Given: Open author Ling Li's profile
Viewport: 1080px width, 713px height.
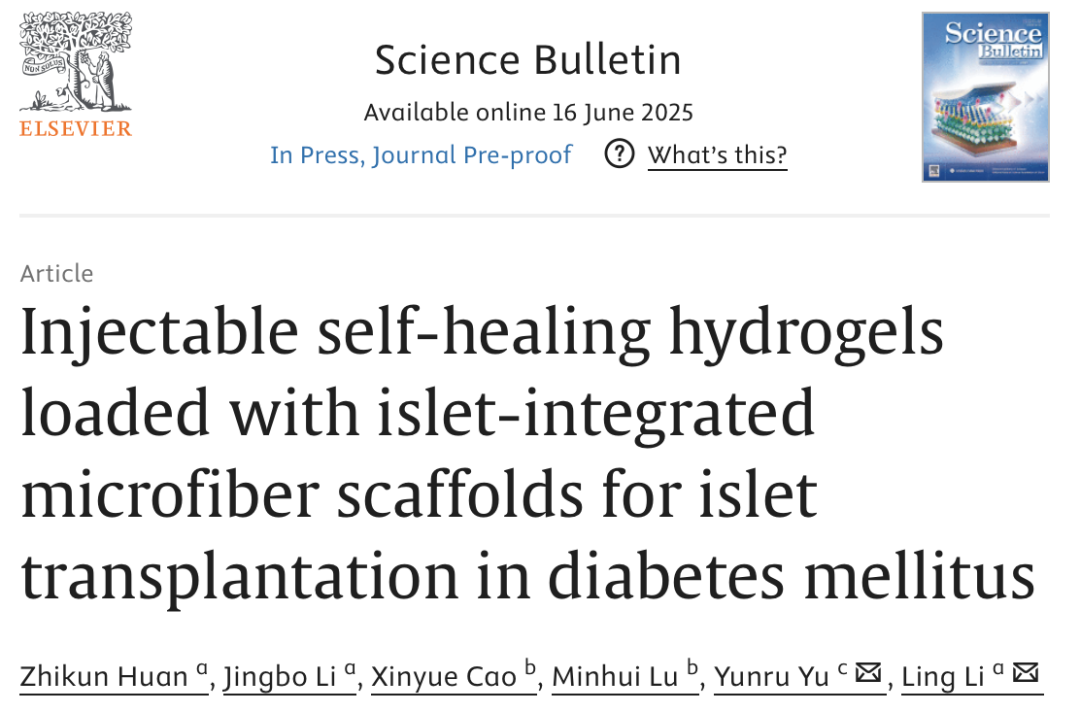Looking at the screenshot, I should (943, 677).
